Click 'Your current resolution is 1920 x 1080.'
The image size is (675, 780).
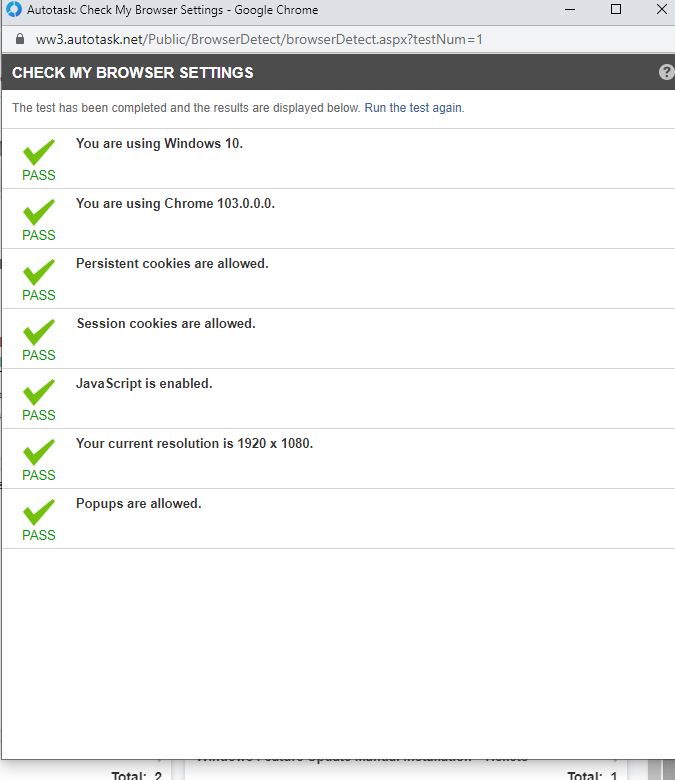pyautogui.click(x=195, y=443)
